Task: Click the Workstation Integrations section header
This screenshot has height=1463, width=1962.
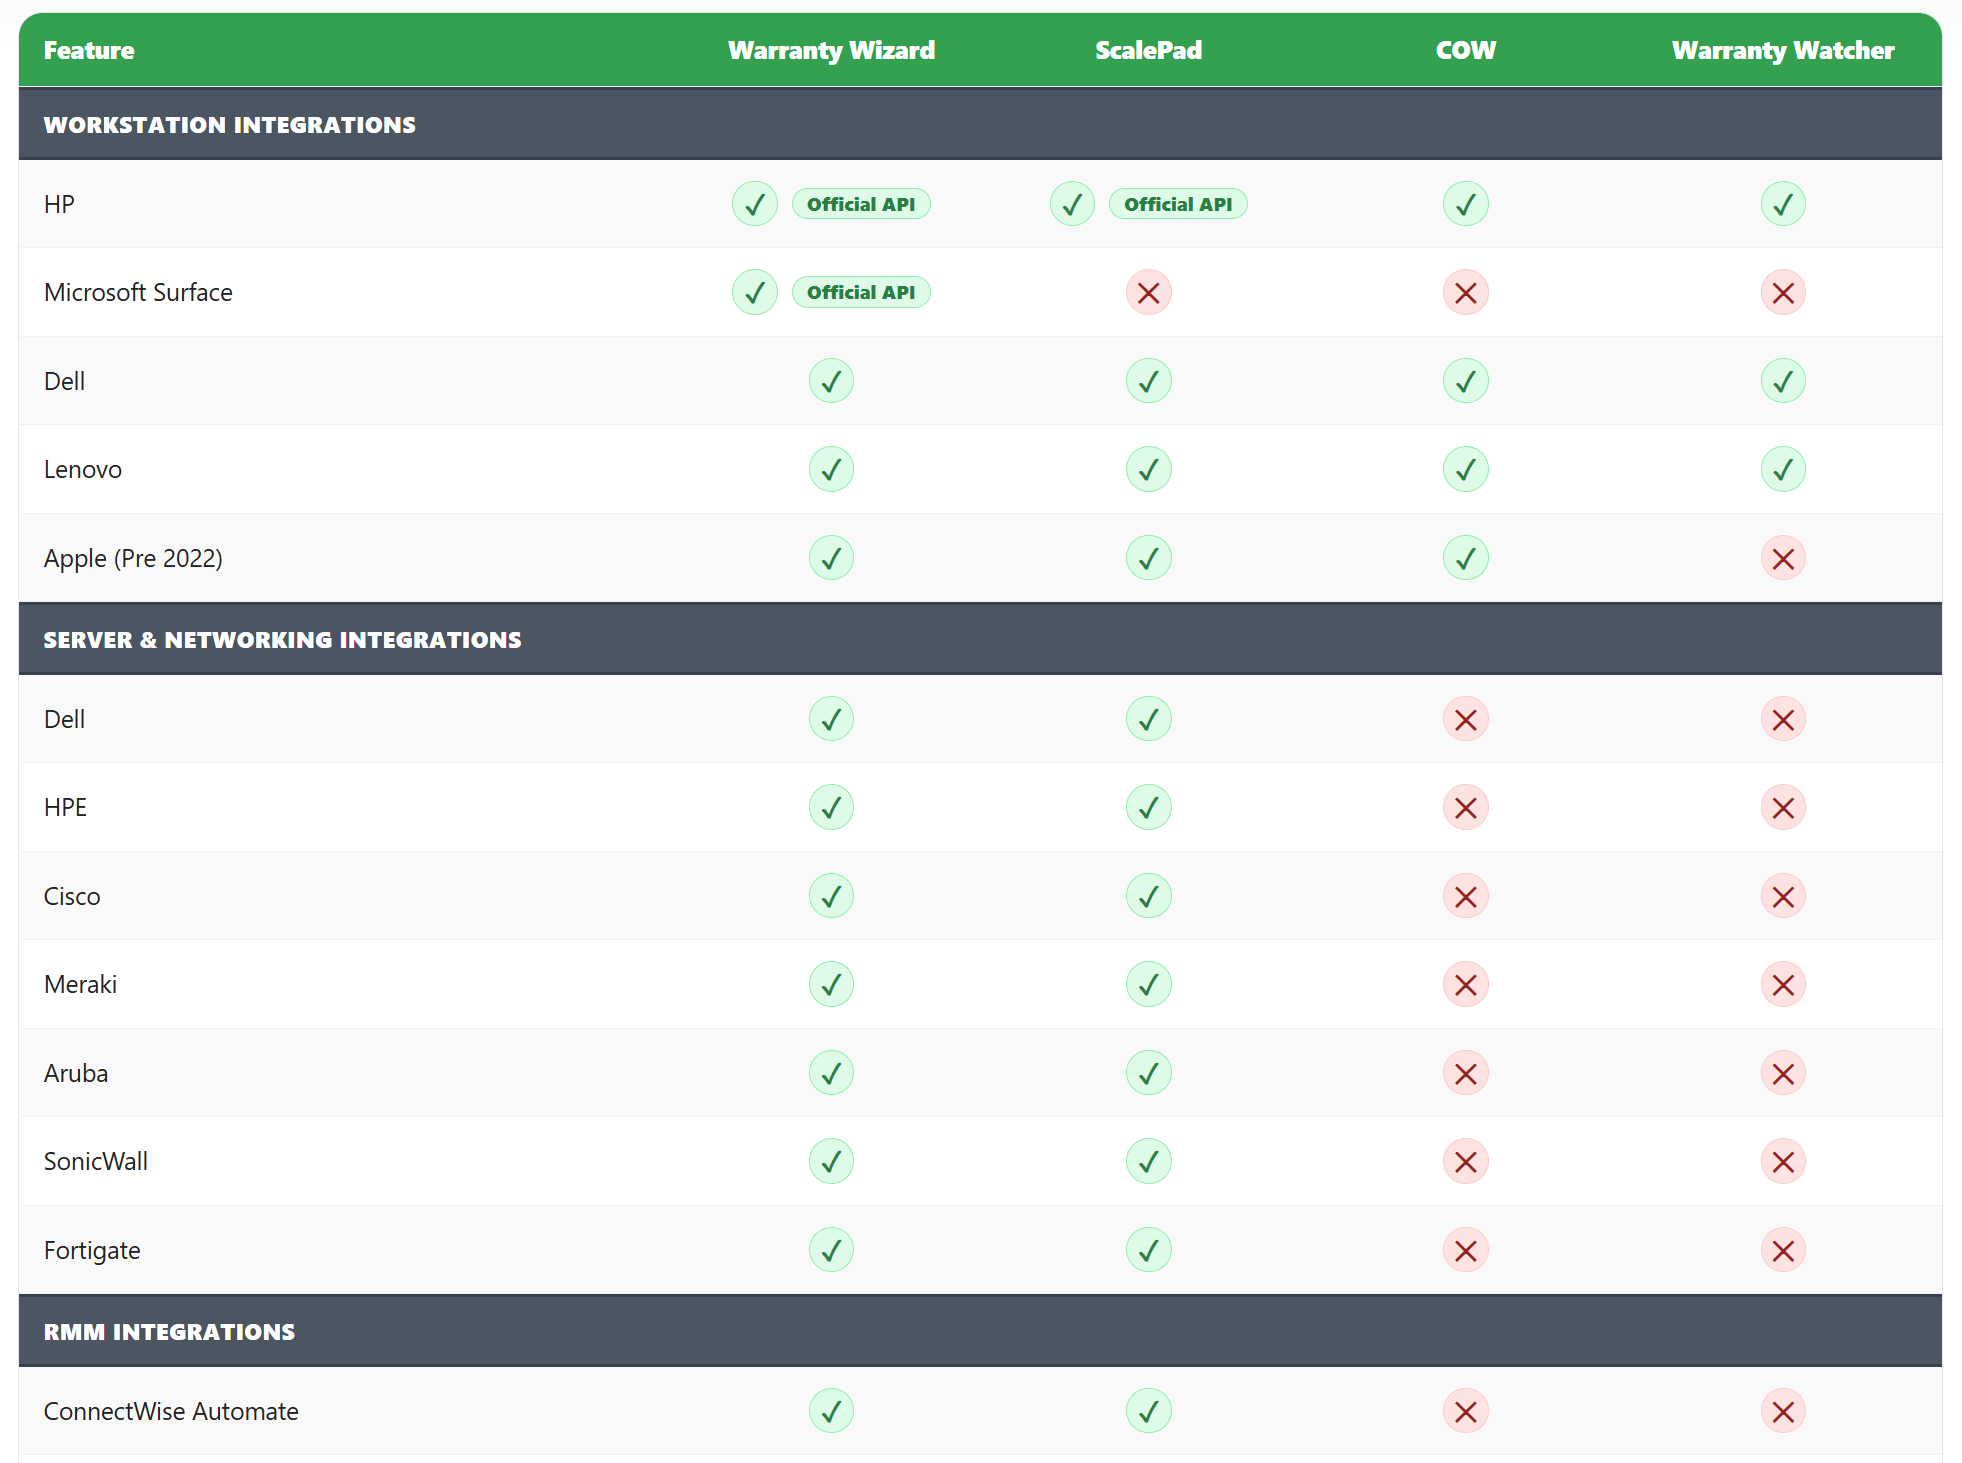Action: [229, 125]
